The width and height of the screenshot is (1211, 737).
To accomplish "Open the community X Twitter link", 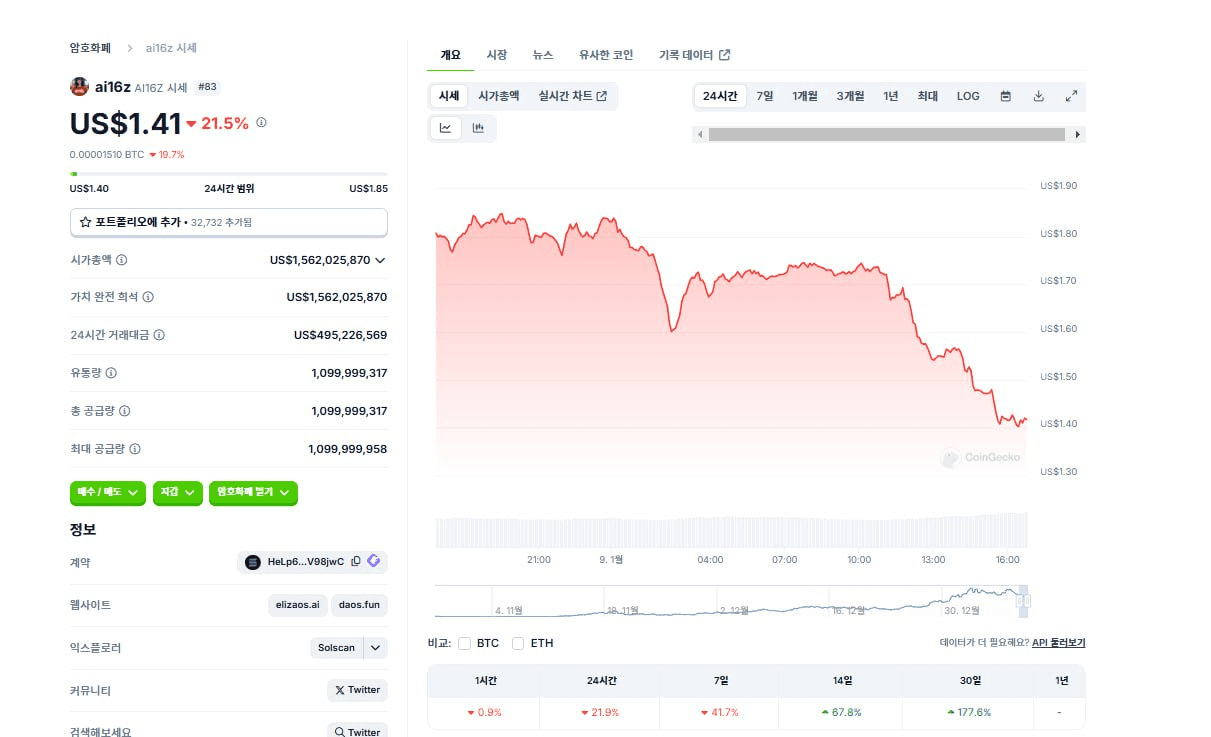I will 357,690.
